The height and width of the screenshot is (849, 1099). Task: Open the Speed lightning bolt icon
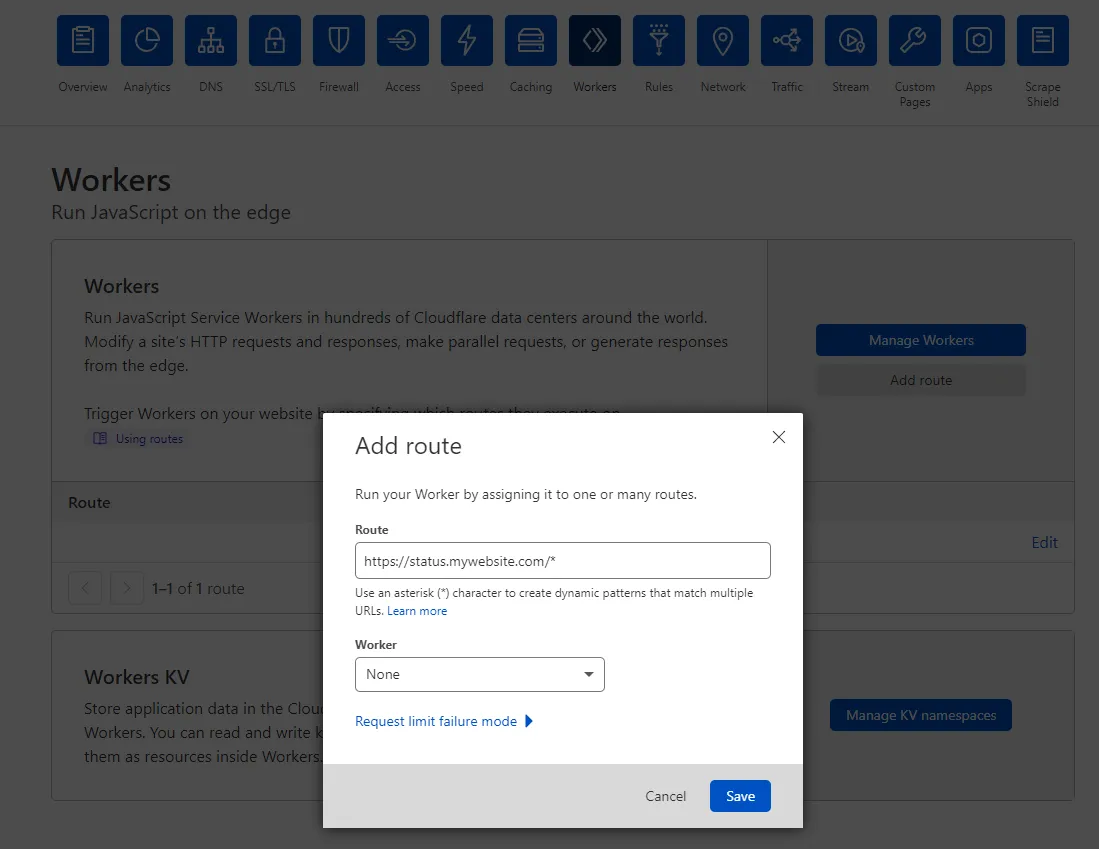[x=467, y=40]
